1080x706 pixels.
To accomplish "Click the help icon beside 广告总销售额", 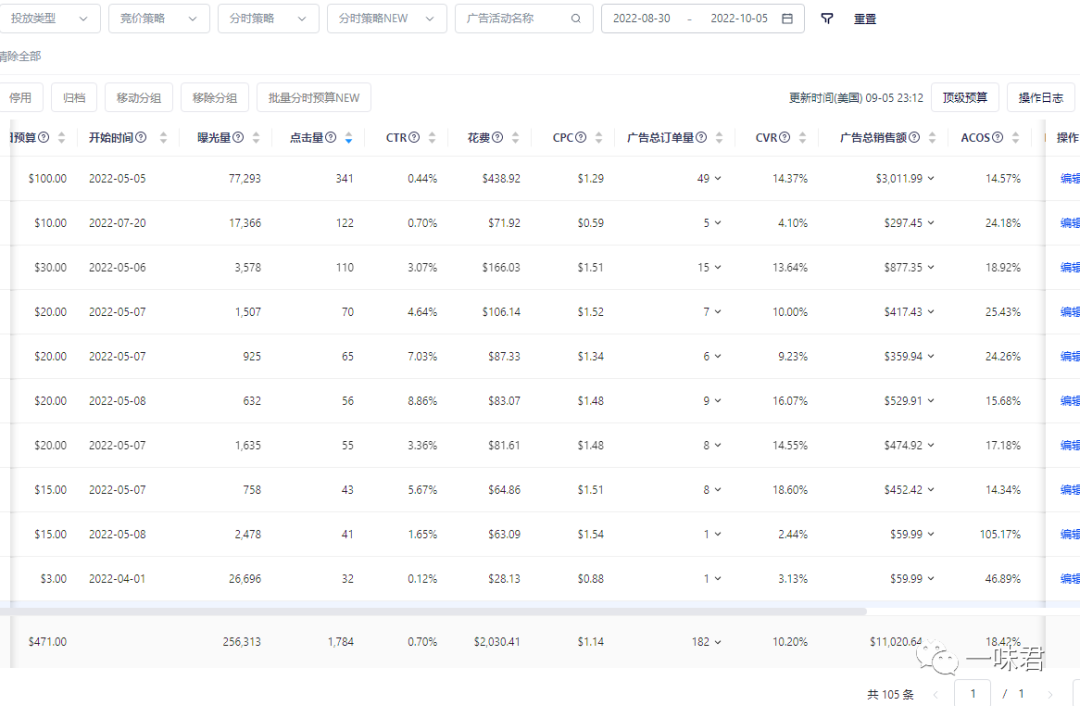I will tap(914, 138).
